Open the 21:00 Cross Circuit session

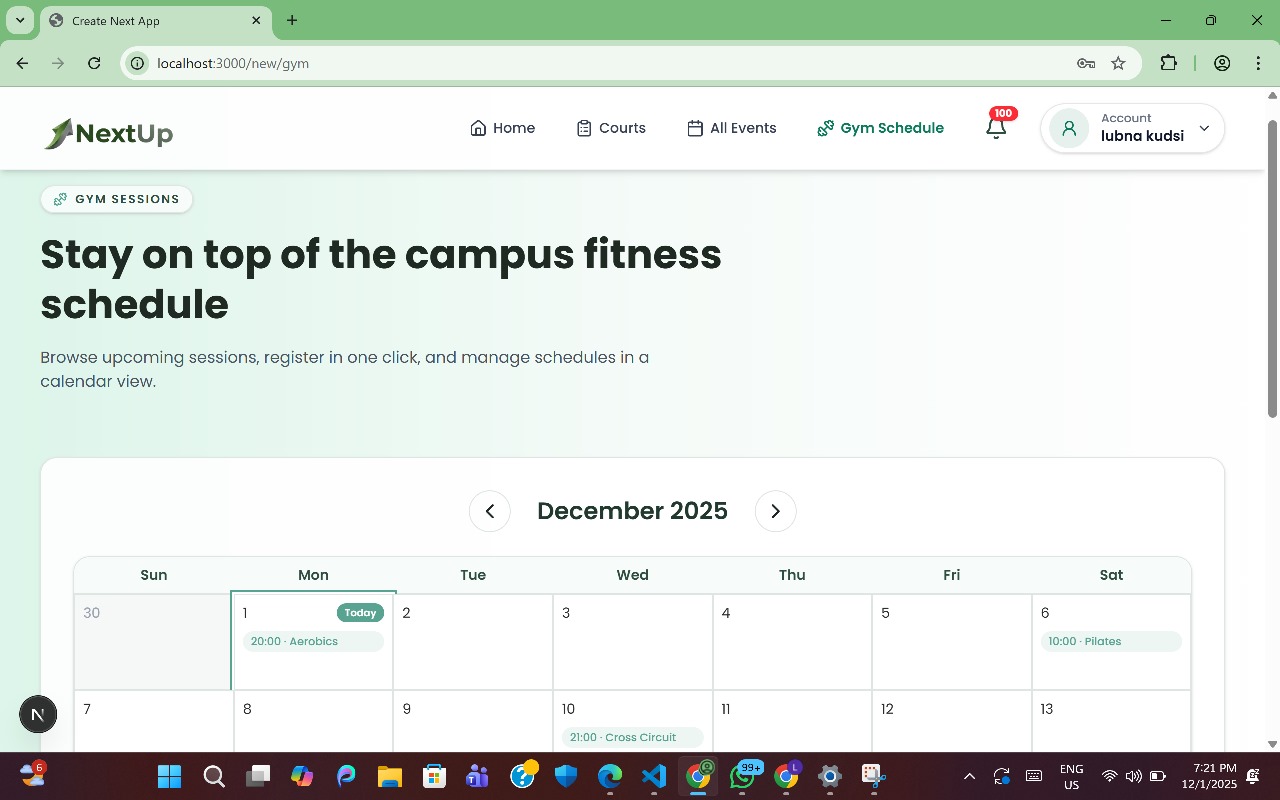coord(632,737)
